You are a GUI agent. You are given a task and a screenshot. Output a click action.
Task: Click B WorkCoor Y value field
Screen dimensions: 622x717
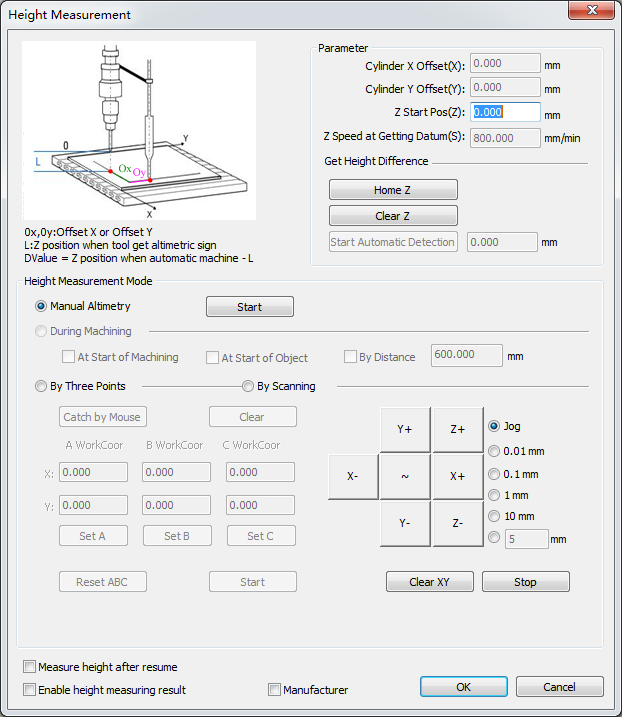coord(177,505)
